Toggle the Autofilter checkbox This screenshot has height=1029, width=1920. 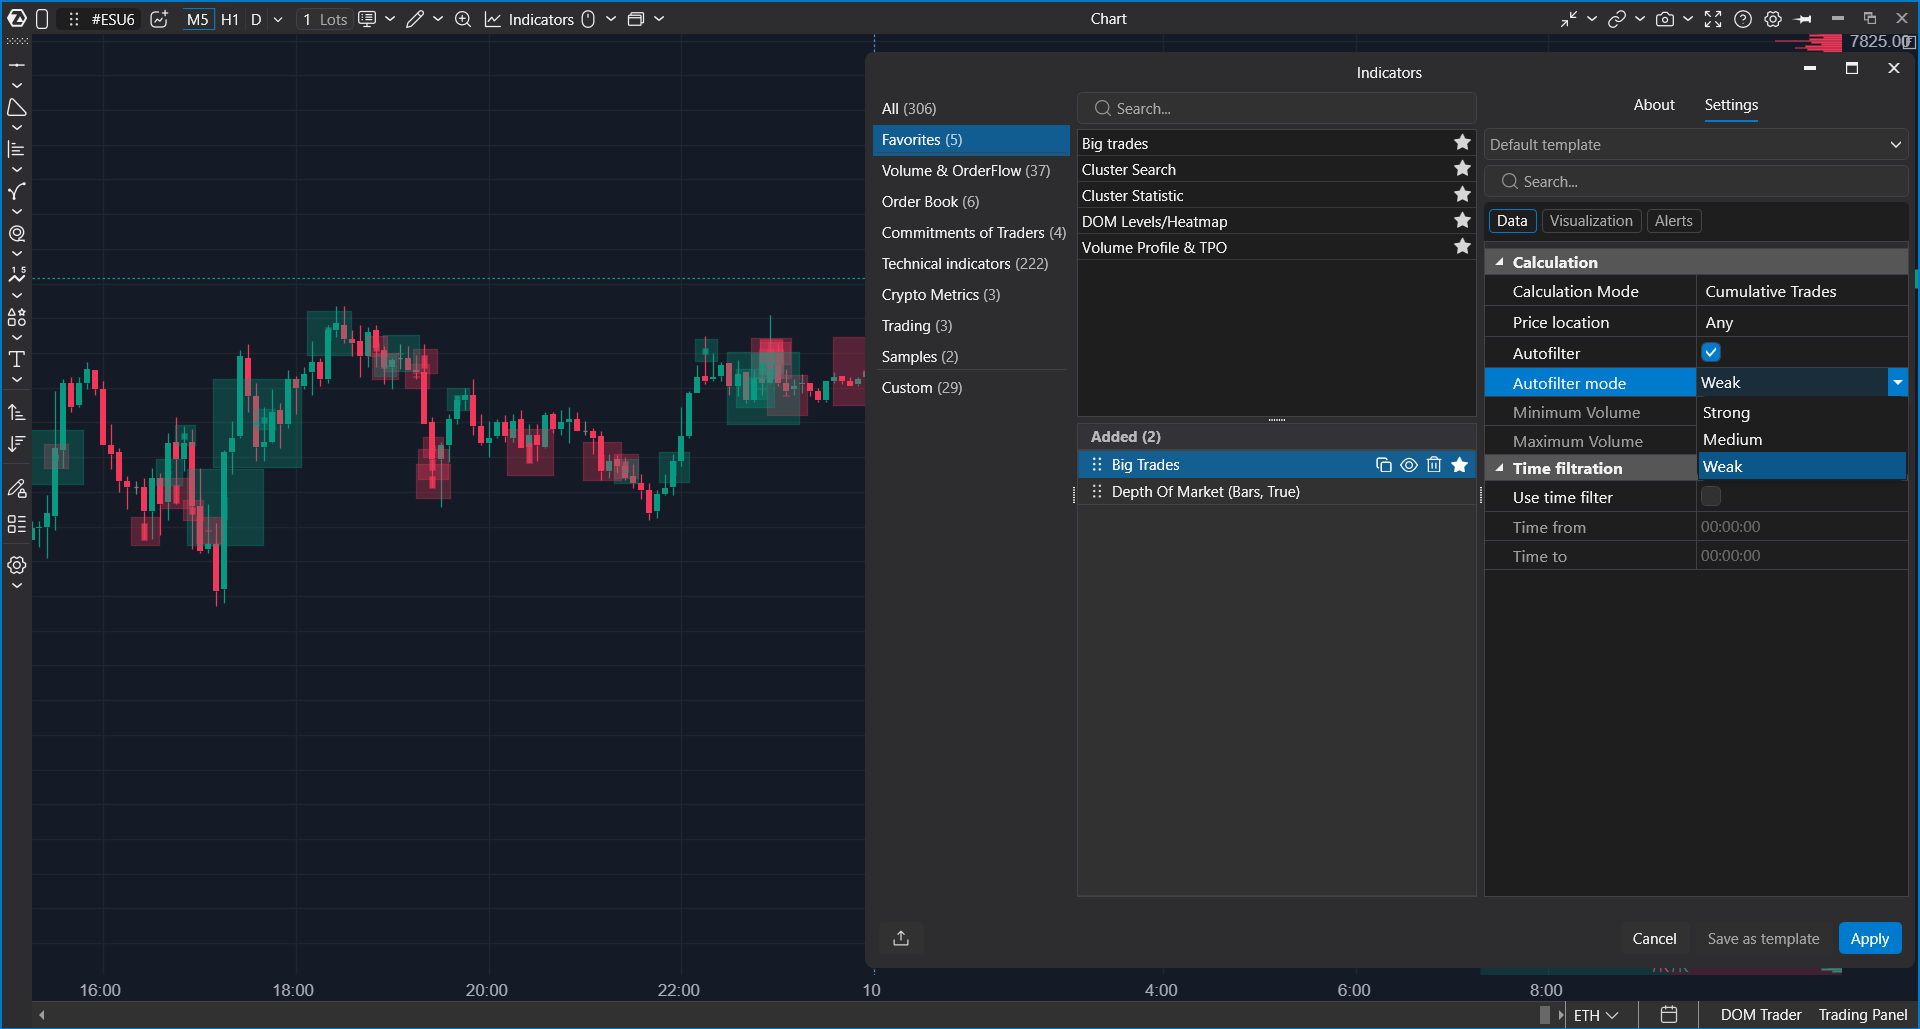1711,352
